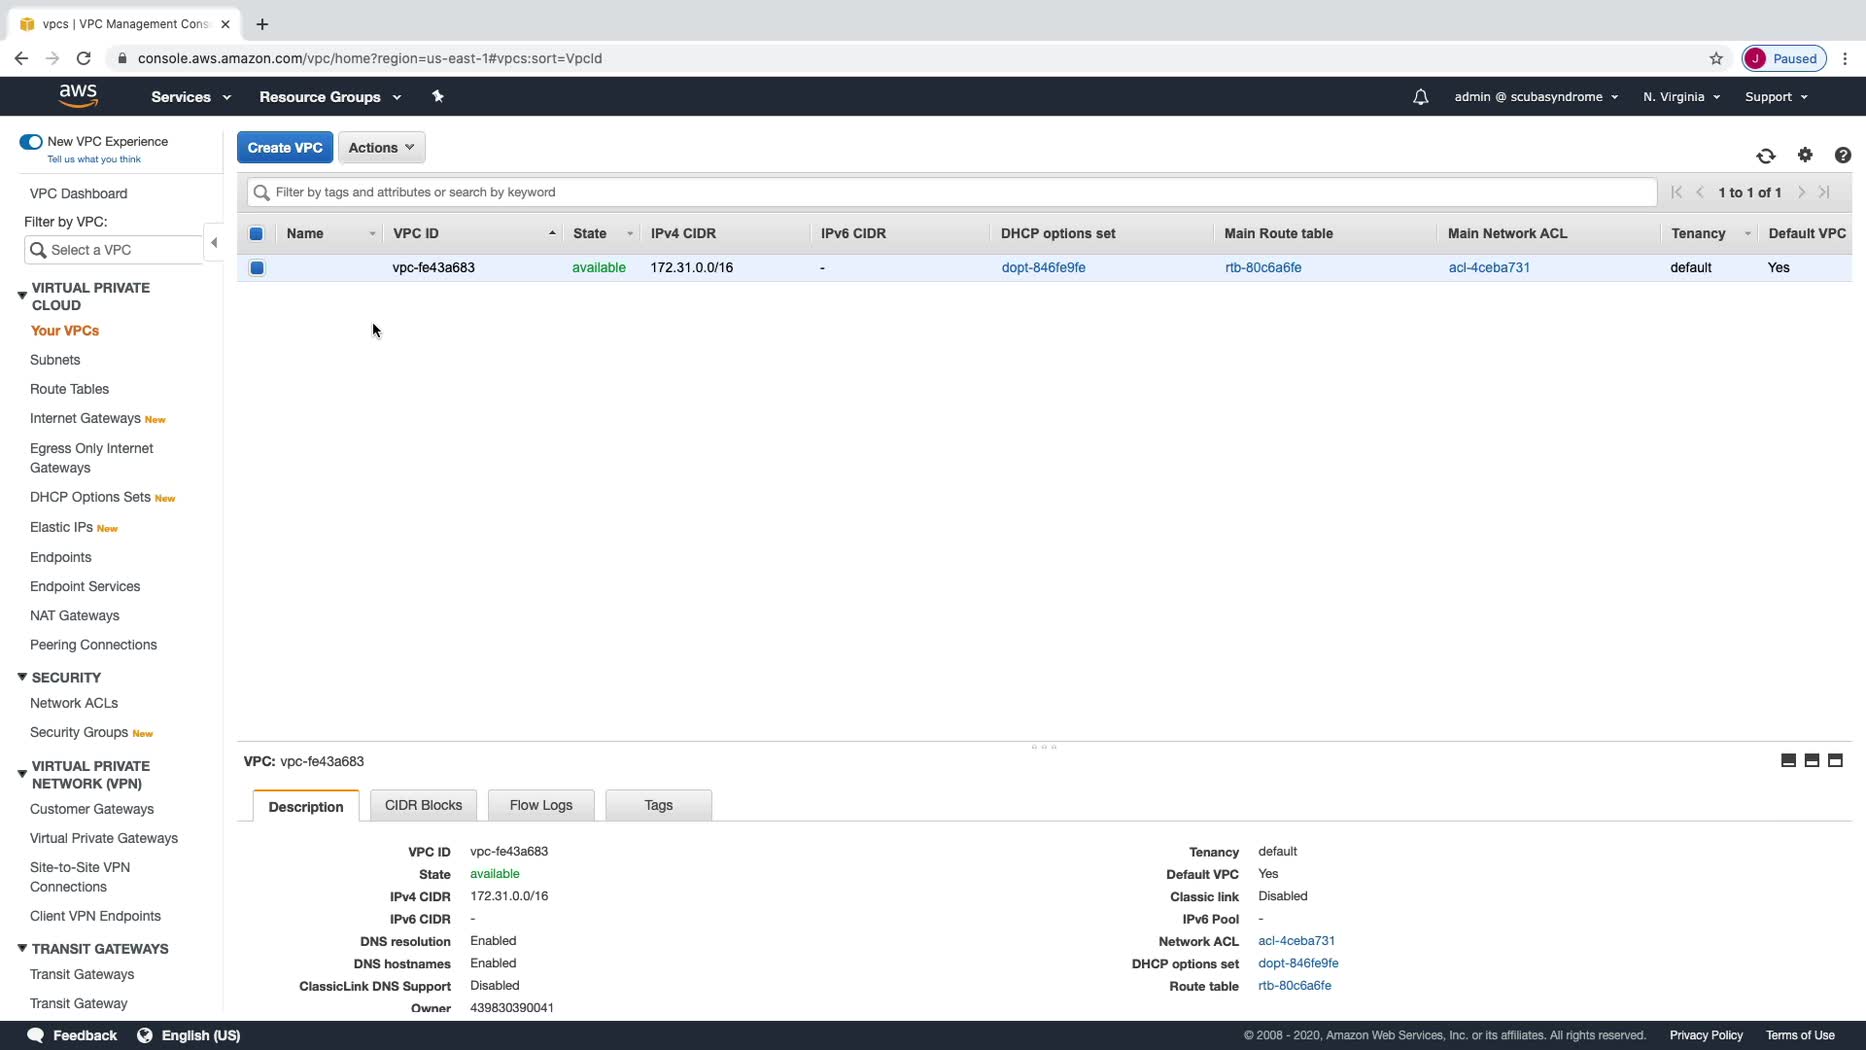Screen dimensions: 1866x1050
Task: Click the Select a VPC filter field
Action: coord(113,250)
